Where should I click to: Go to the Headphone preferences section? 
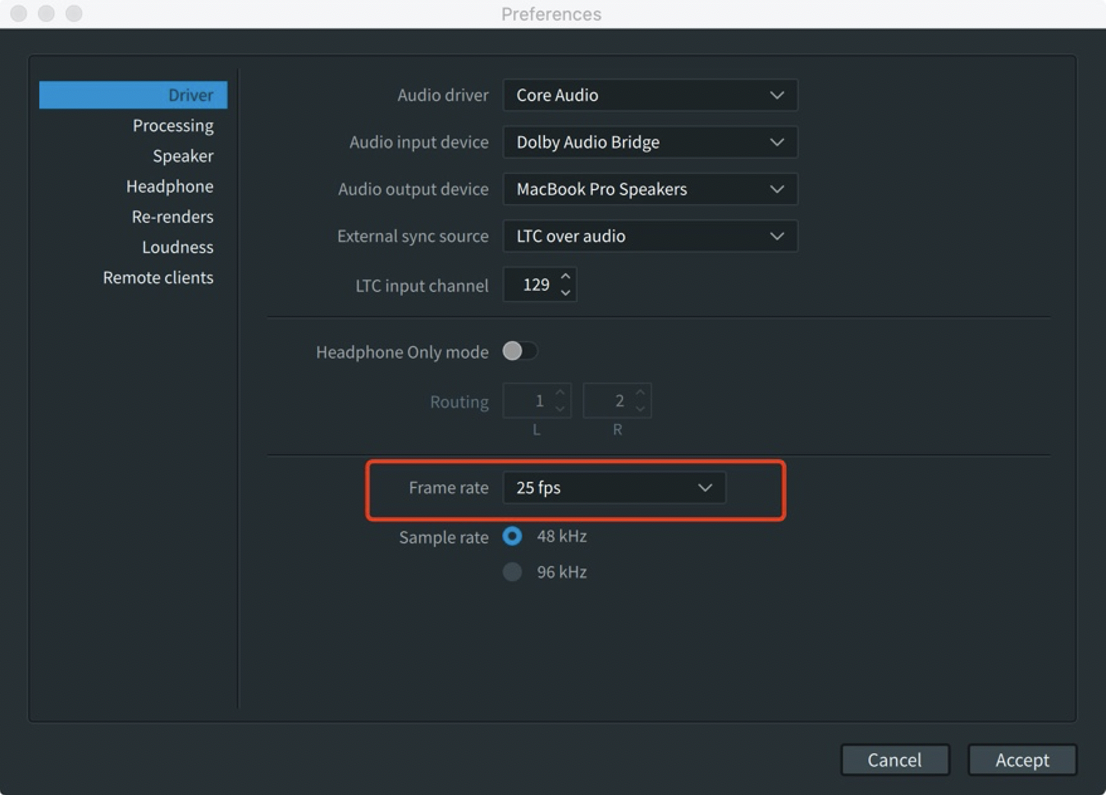coord(170,186)
